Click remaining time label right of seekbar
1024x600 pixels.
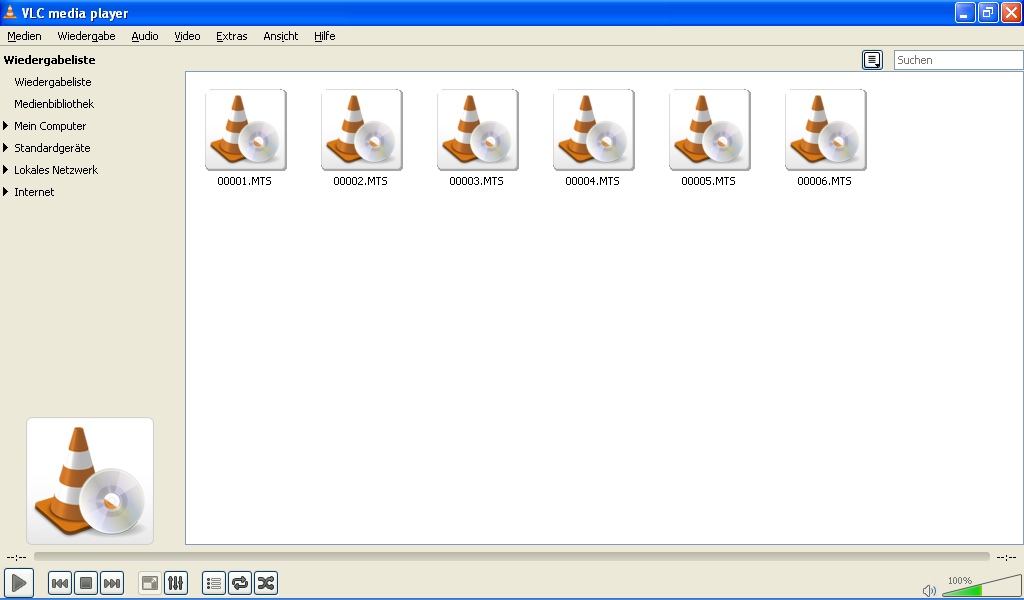(1006, 557)
